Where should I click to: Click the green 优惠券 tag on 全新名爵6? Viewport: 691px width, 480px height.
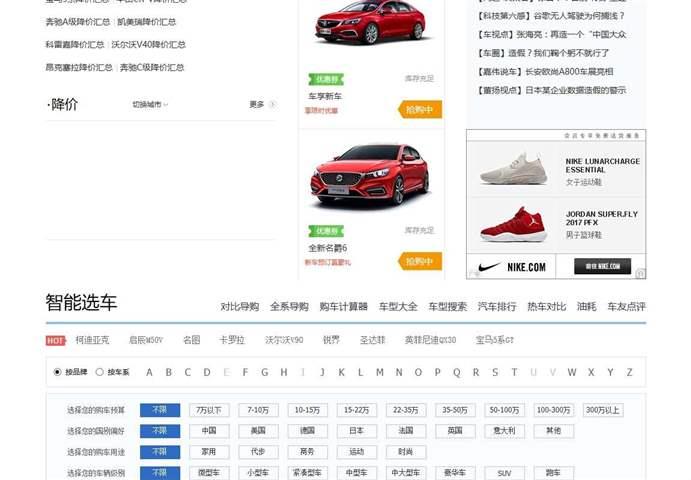(326, 231)
